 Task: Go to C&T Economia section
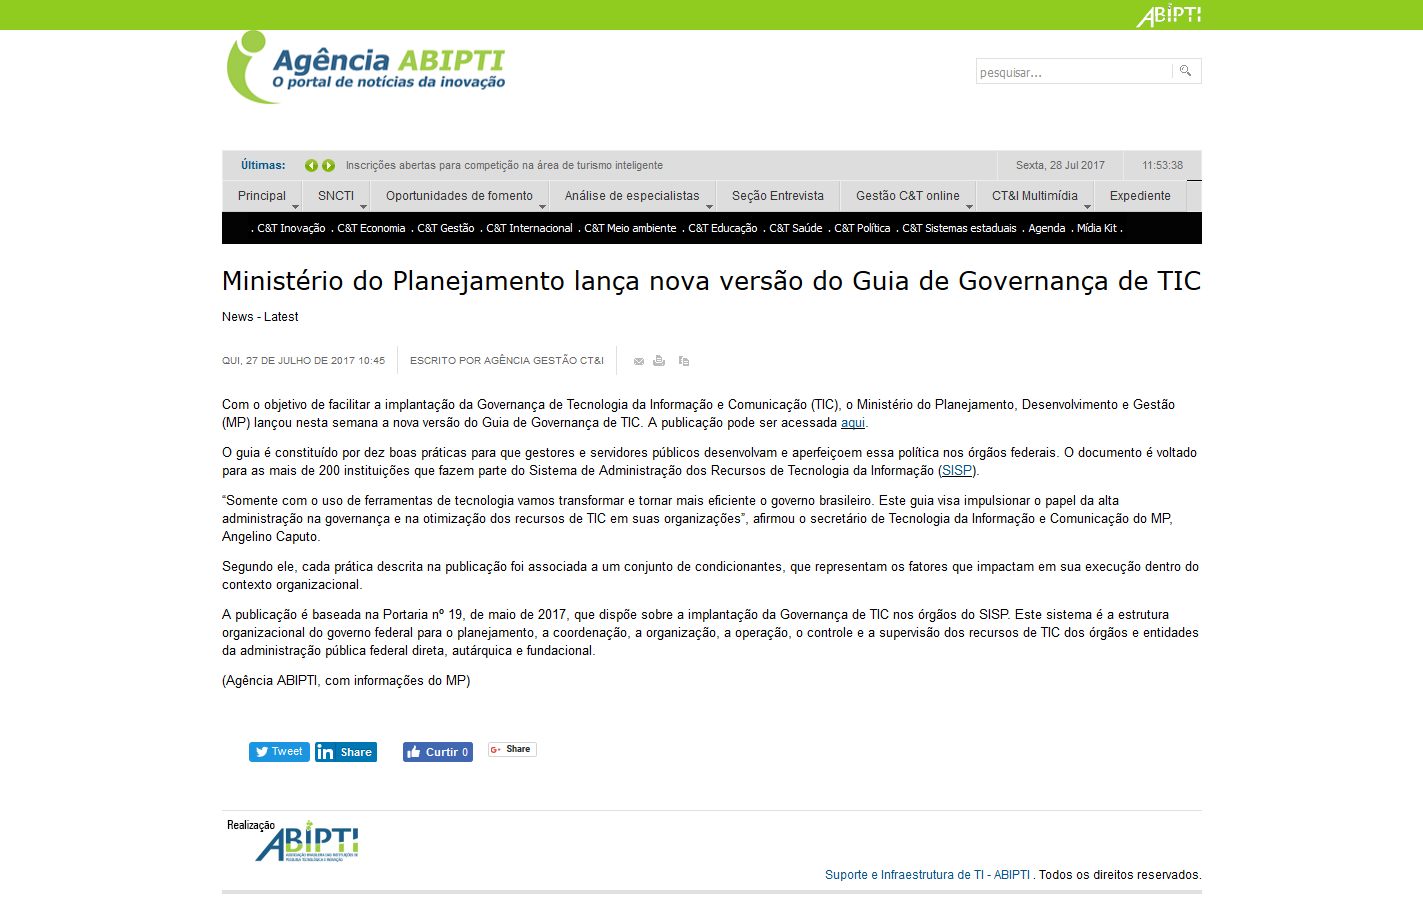coord(371,228)
